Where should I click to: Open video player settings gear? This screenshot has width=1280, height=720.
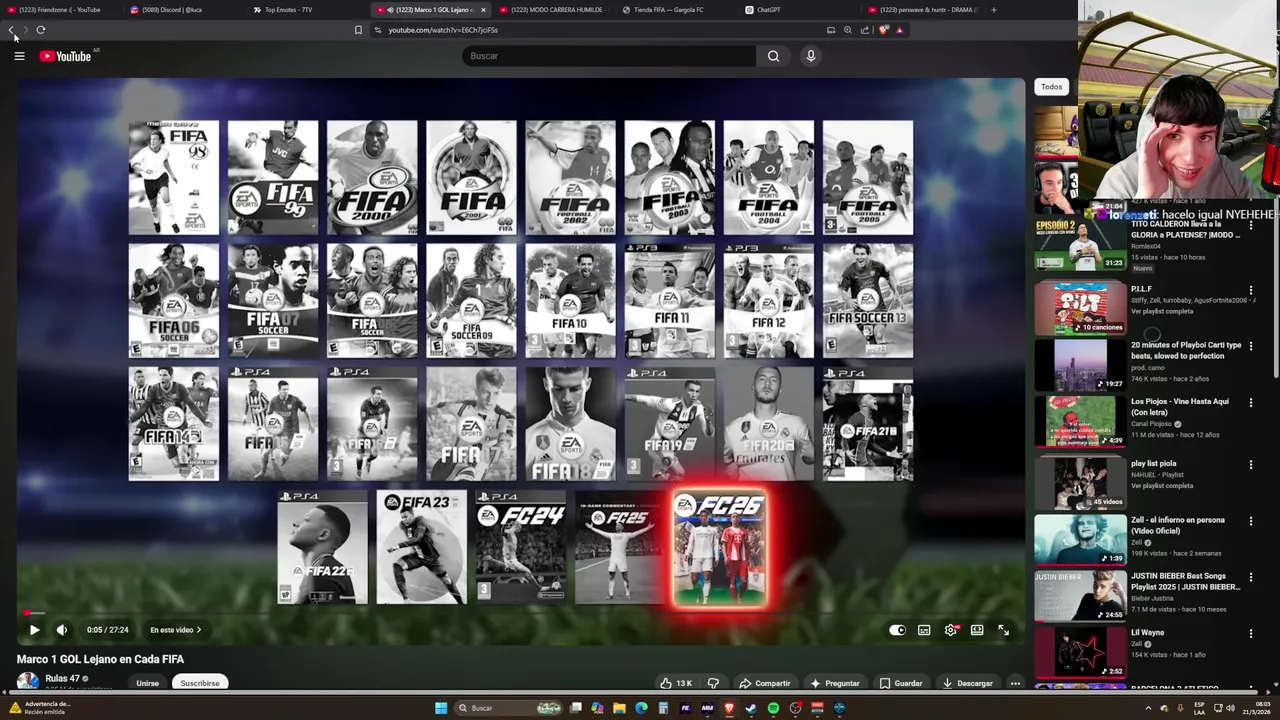(x=951, y=630)
